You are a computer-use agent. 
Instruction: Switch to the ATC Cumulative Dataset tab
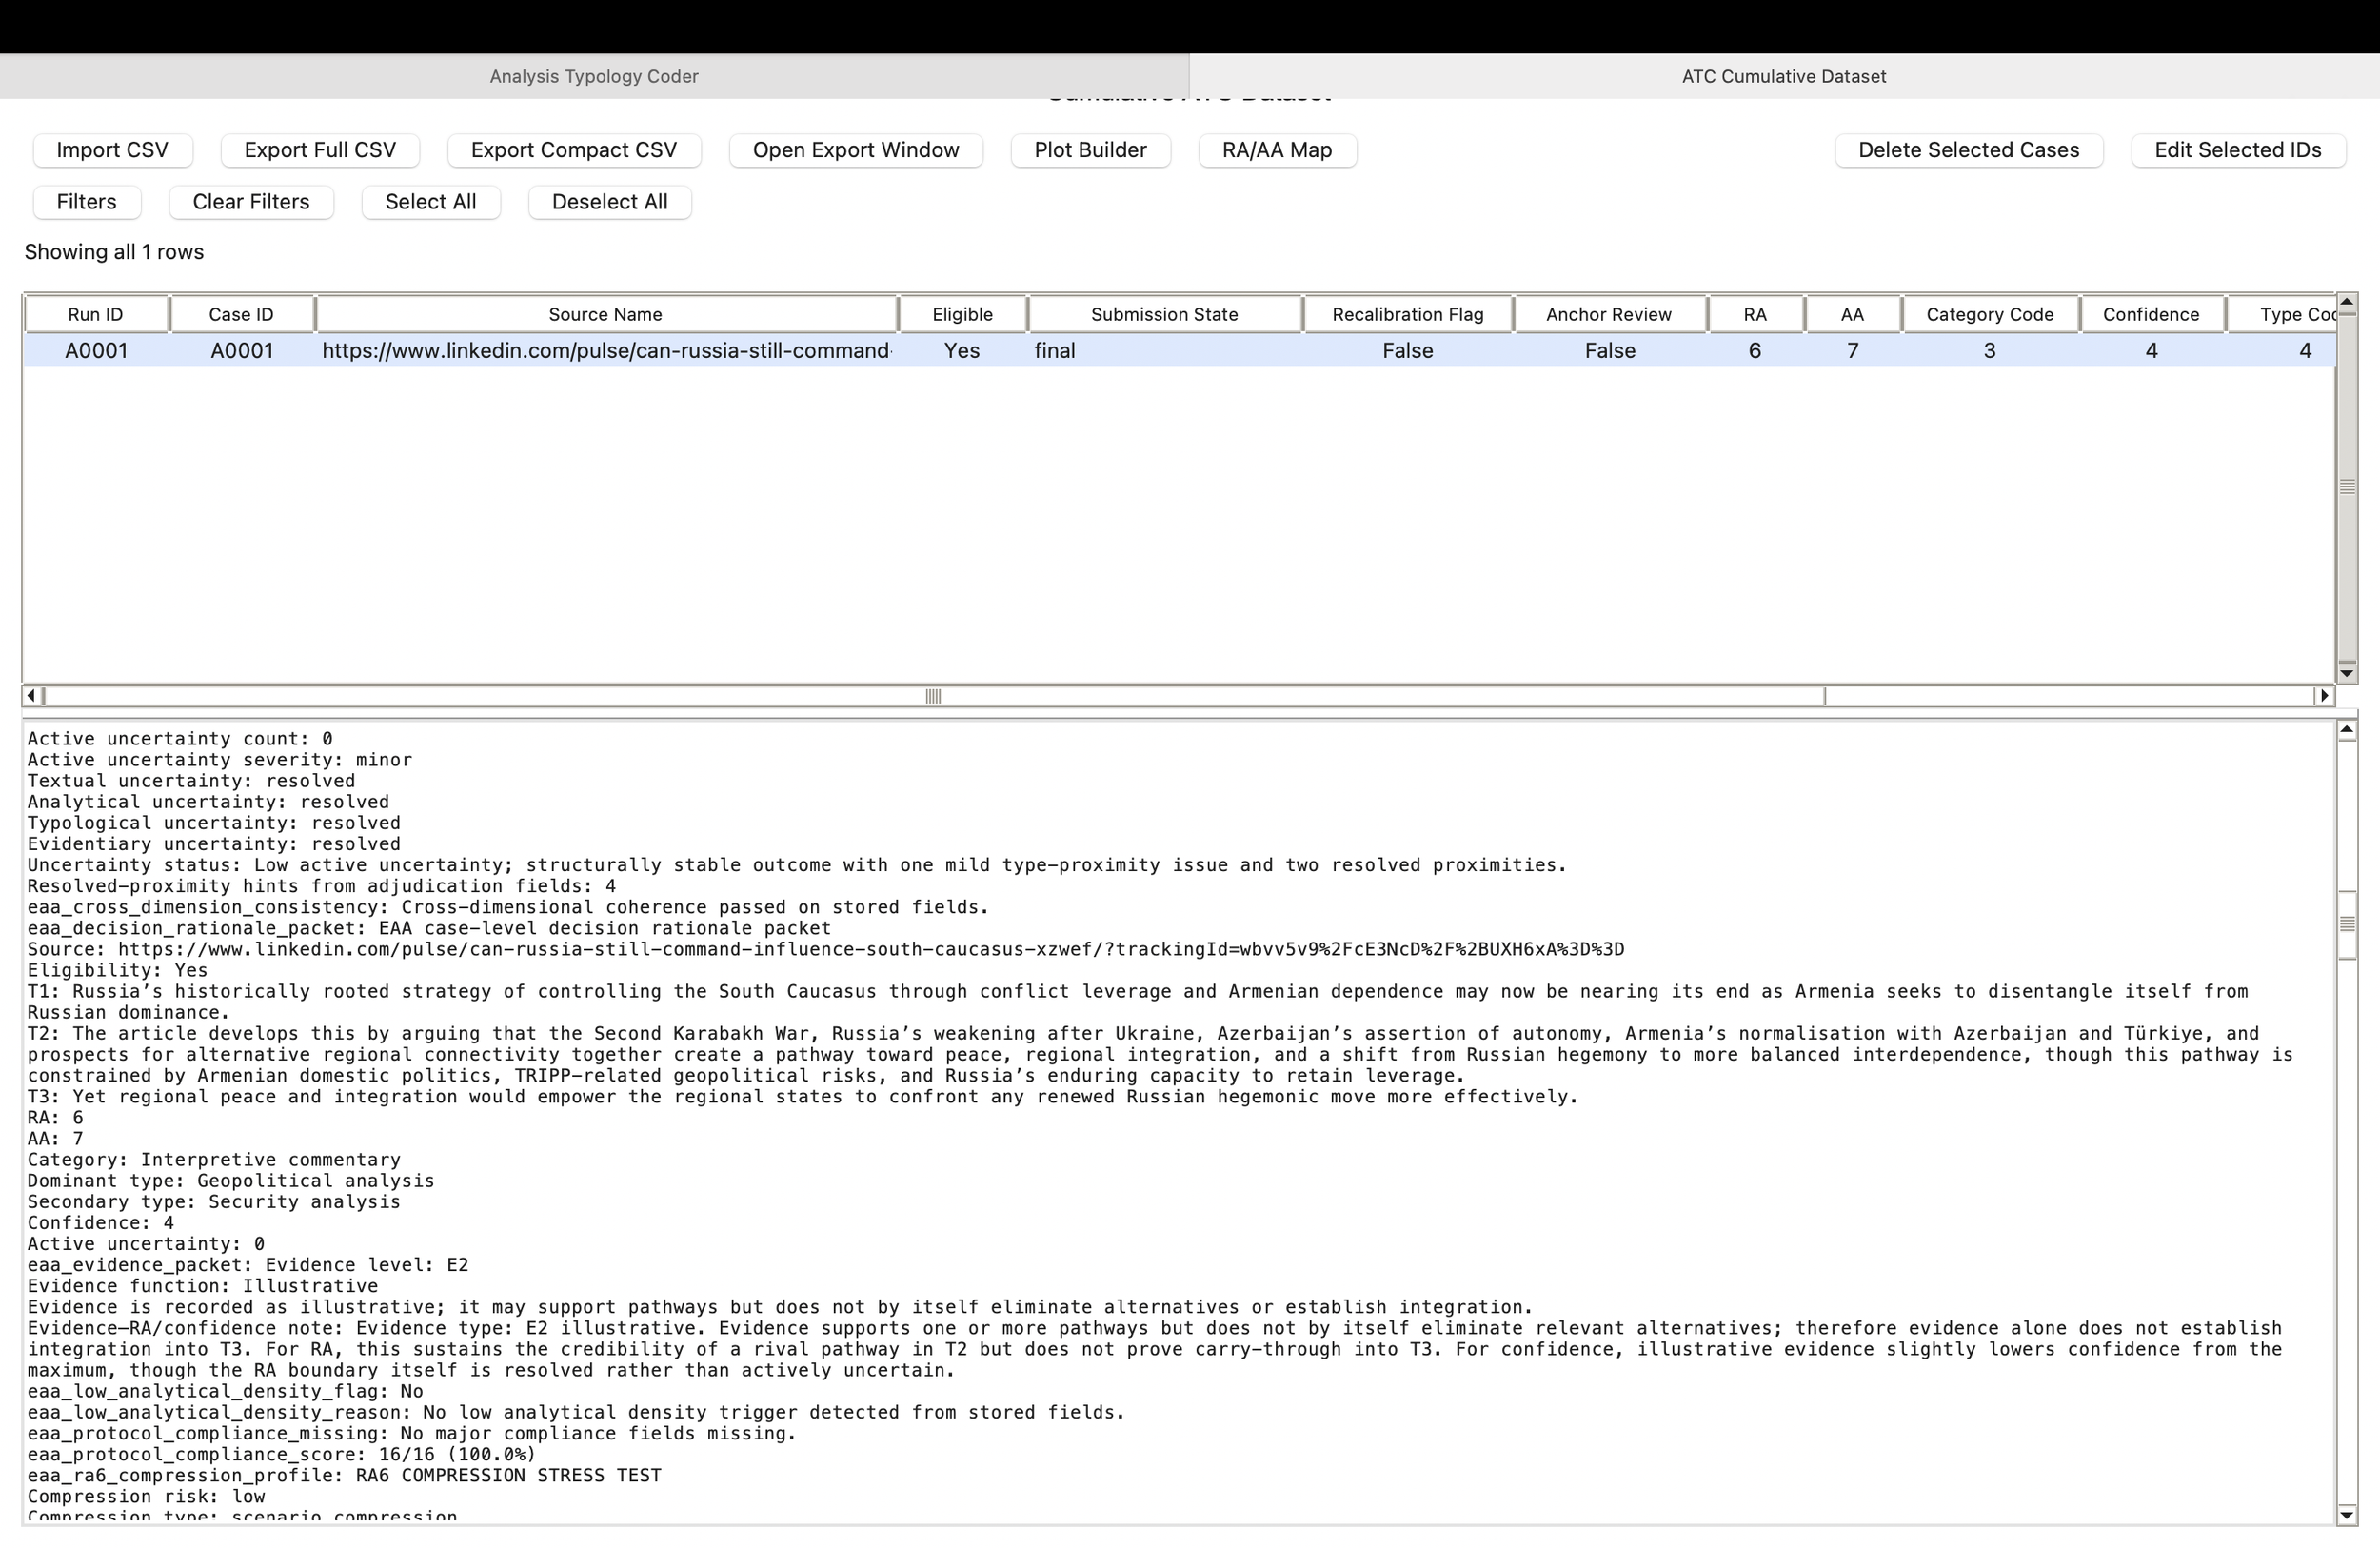(1783, 76)
